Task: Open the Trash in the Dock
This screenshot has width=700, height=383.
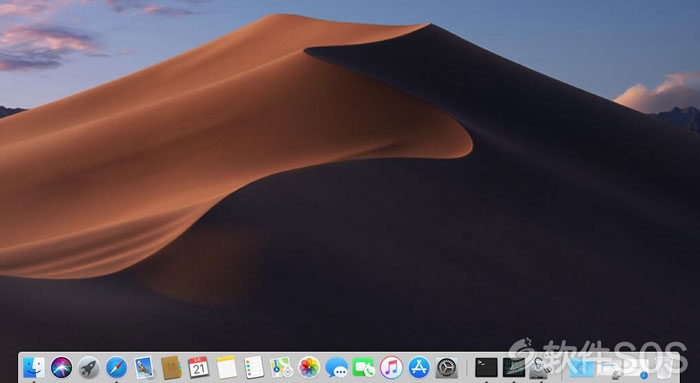Action: click(664, 367)
